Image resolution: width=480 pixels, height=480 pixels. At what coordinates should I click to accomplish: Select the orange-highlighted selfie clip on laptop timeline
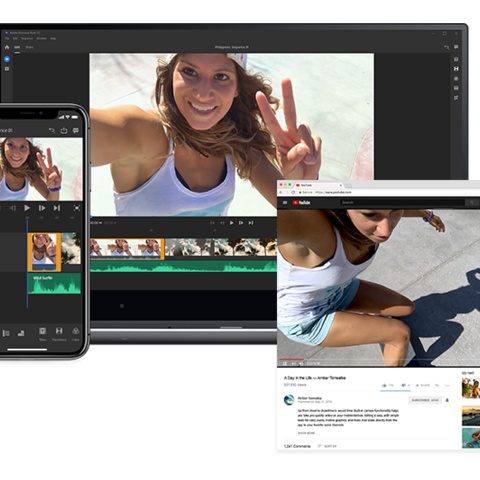coord(127,248)
